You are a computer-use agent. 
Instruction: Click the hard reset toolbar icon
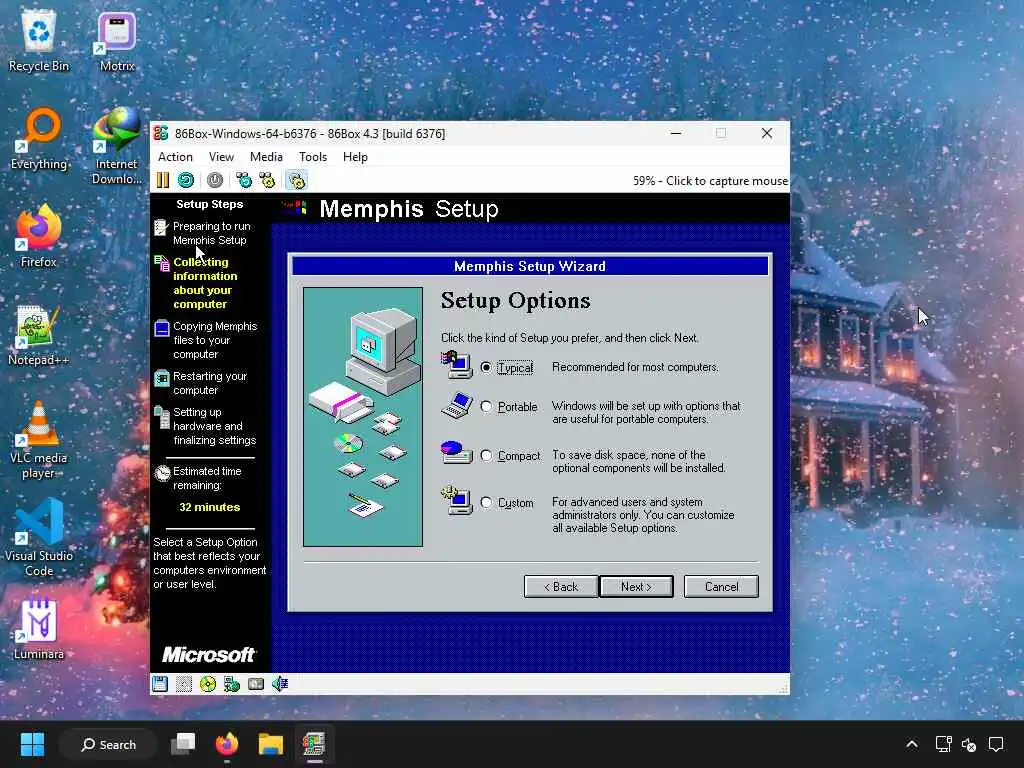[186, 180]
